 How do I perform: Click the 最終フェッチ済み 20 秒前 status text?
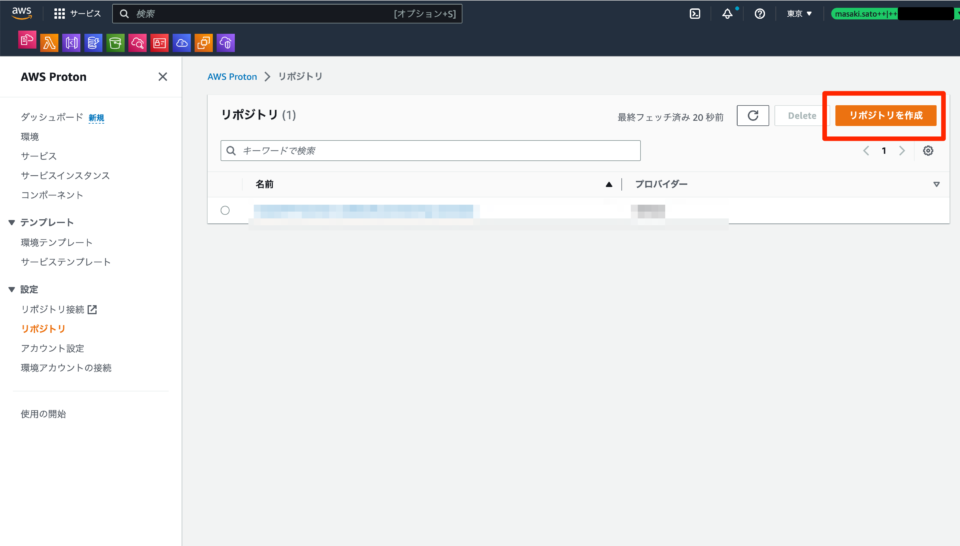670,117
